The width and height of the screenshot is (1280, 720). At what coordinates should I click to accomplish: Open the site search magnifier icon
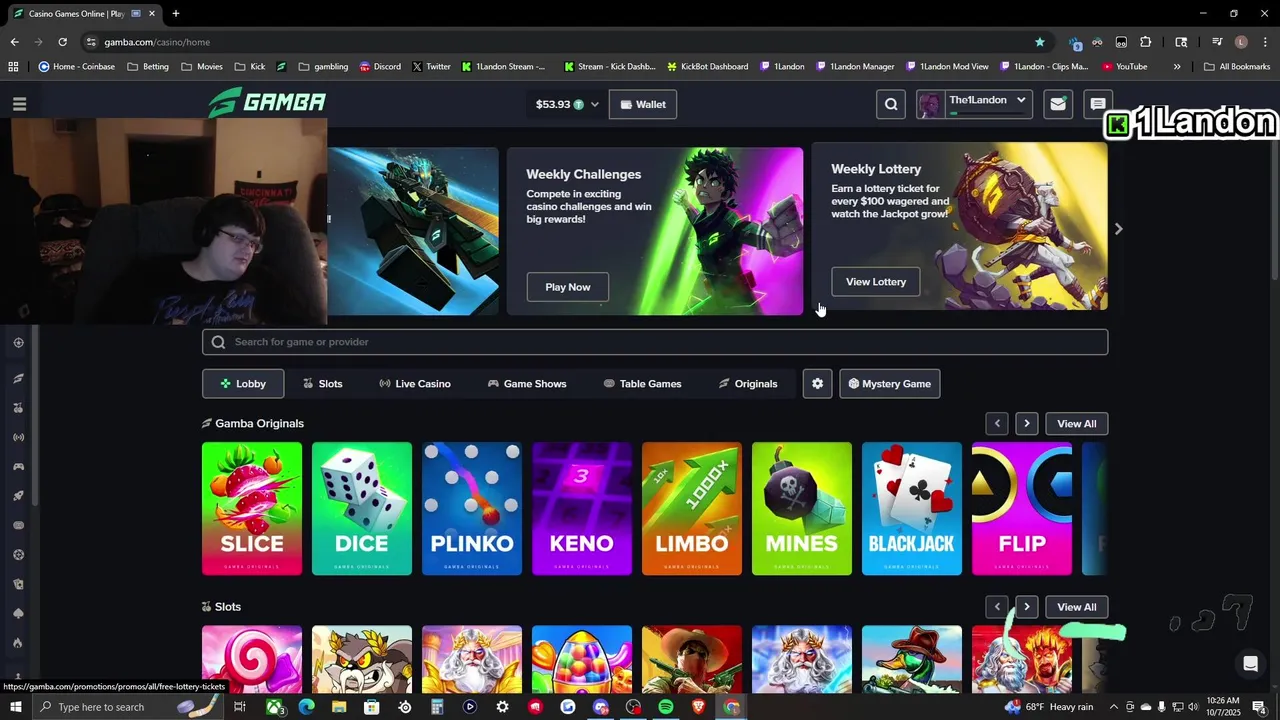coord(891,104)
